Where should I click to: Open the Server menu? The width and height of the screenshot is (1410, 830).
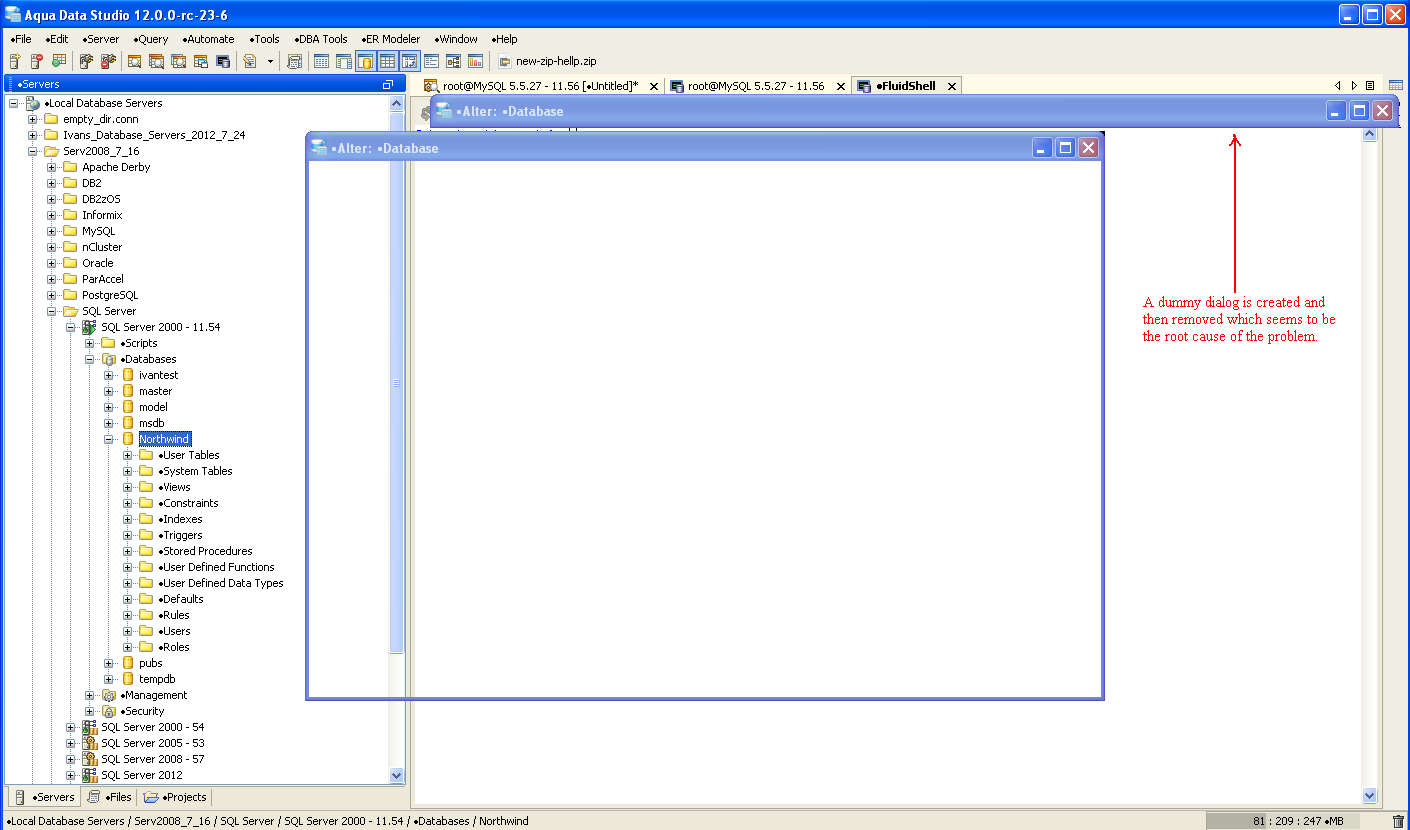[101, 39]
